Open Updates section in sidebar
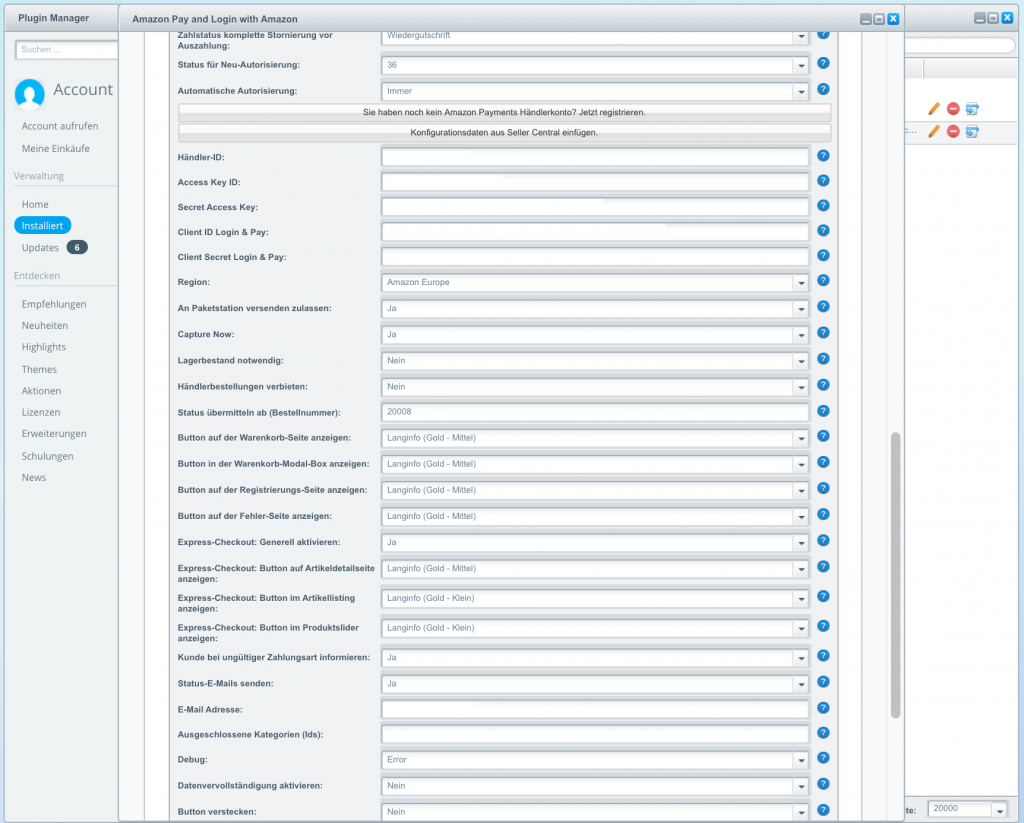 (40, 248)
